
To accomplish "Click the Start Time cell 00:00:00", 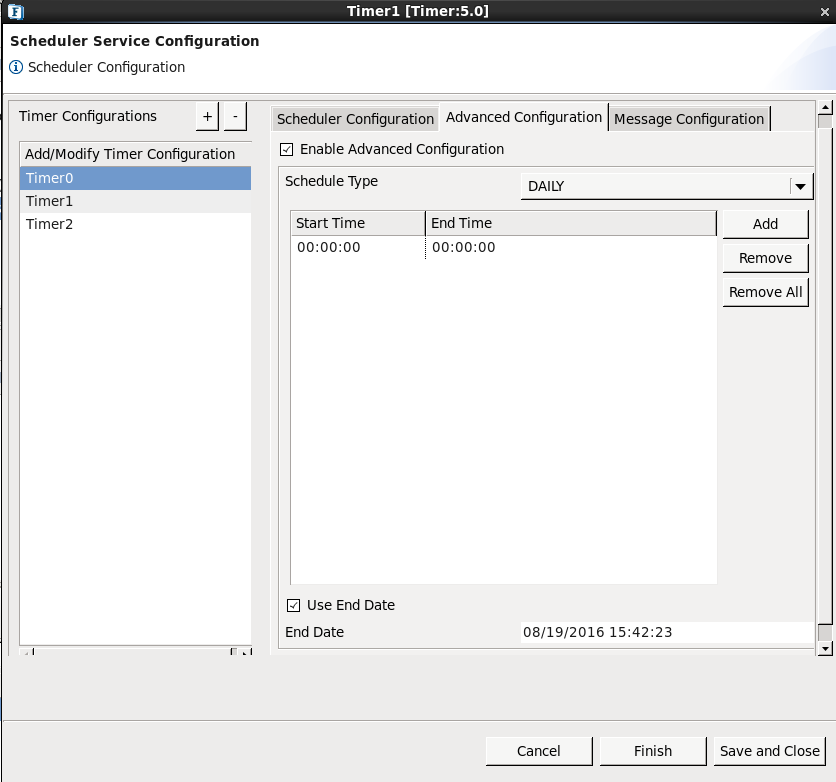I will [329, 248].
